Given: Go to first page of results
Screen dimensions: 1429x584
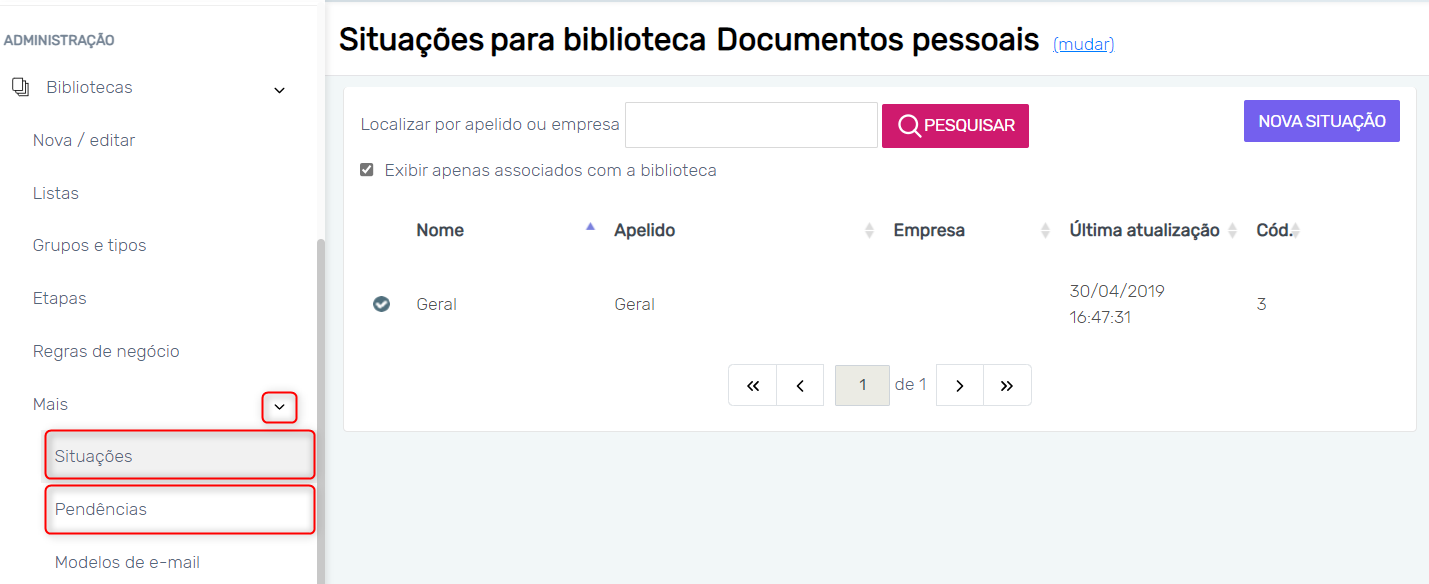Looking at the screenshot, I should (754, 385).
